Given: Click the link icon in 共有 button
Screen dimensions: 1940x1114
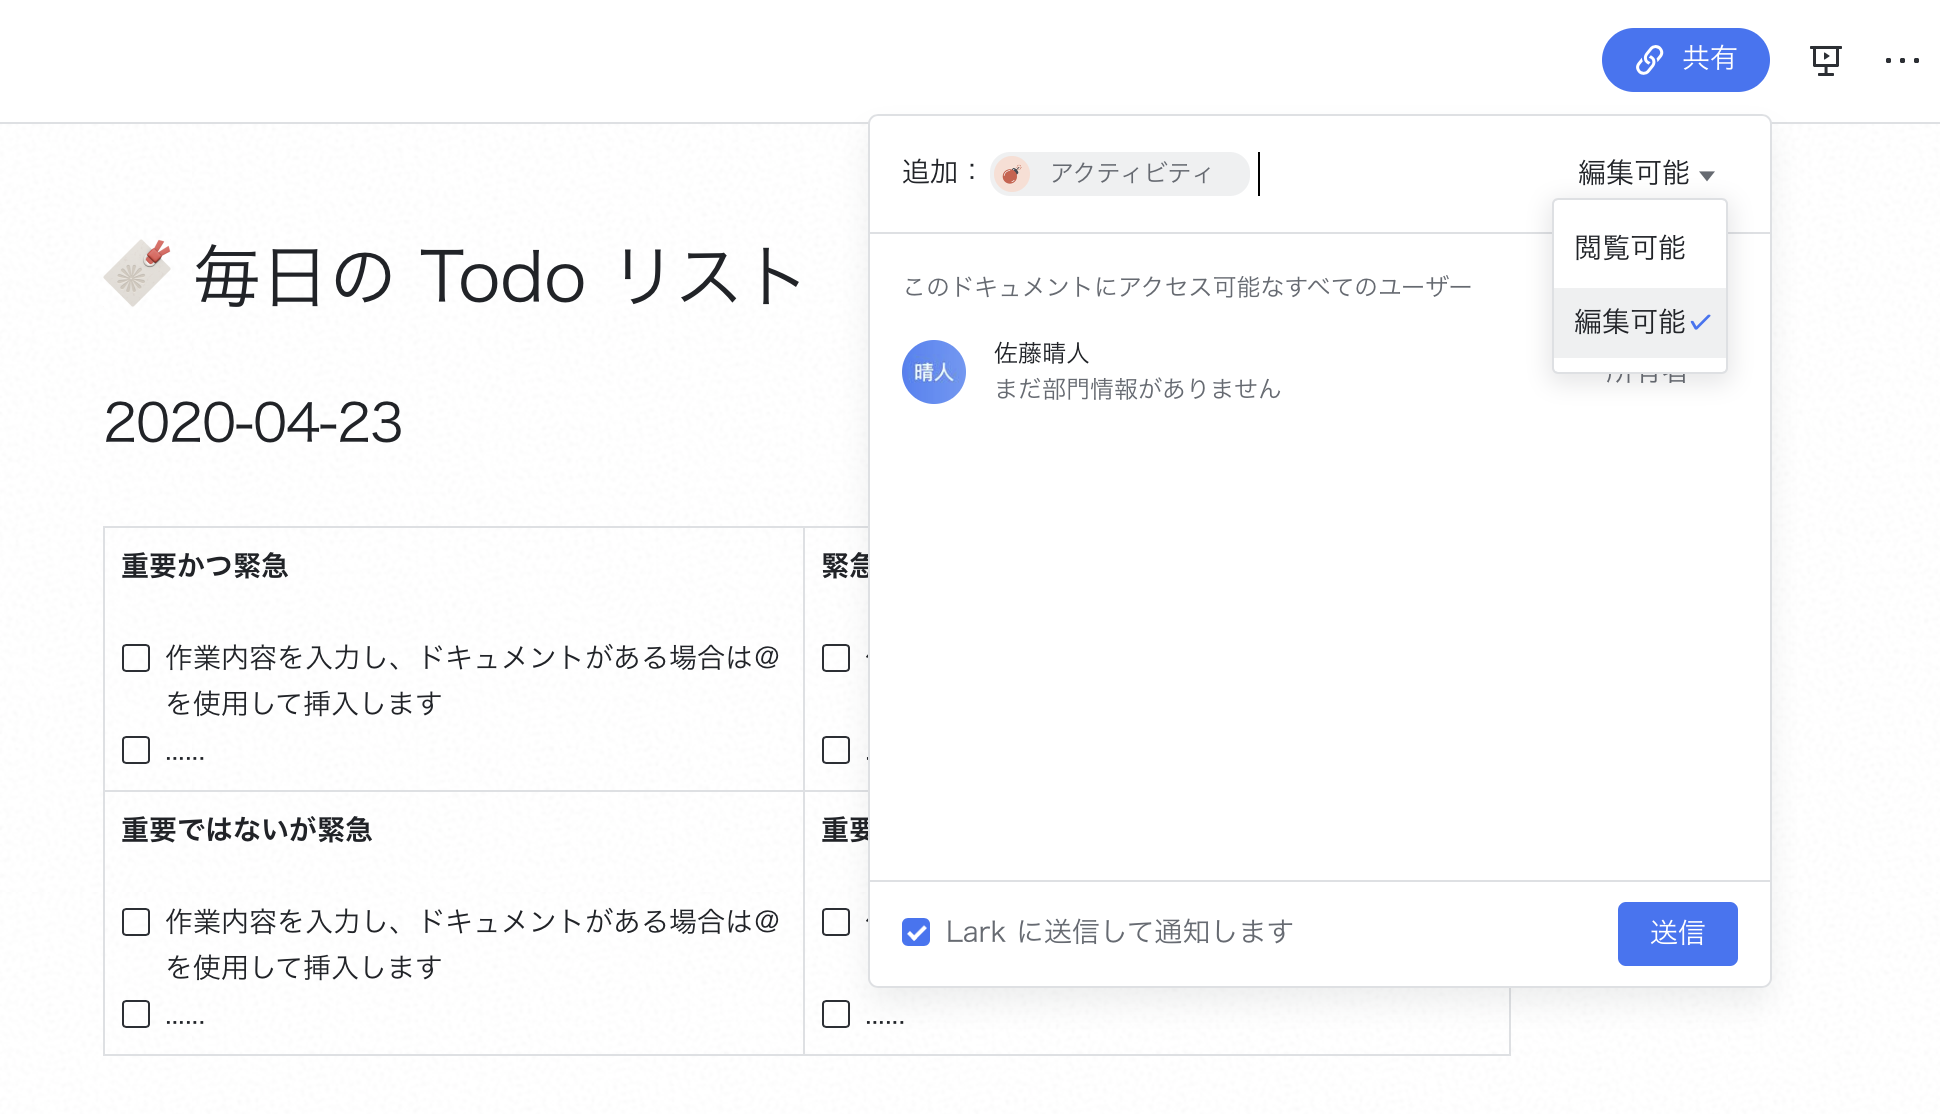Looking at the screenshot, I should point(1649,60).
